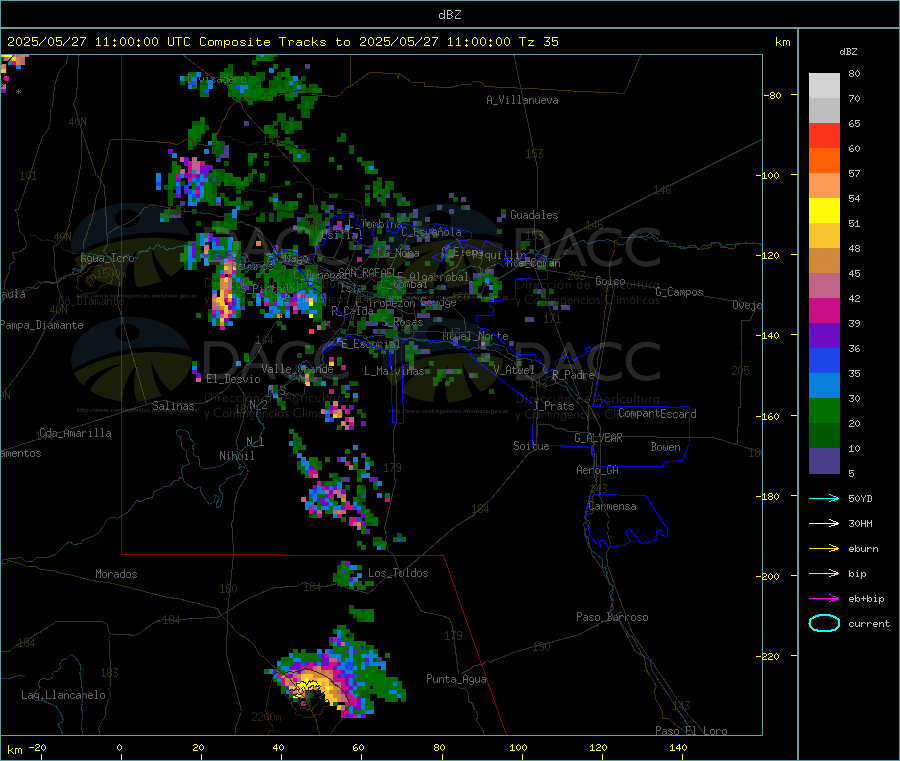Click the 54 dBZ yellow legend swatch
The image size is (900, 761).
click(x=824, y=211)
